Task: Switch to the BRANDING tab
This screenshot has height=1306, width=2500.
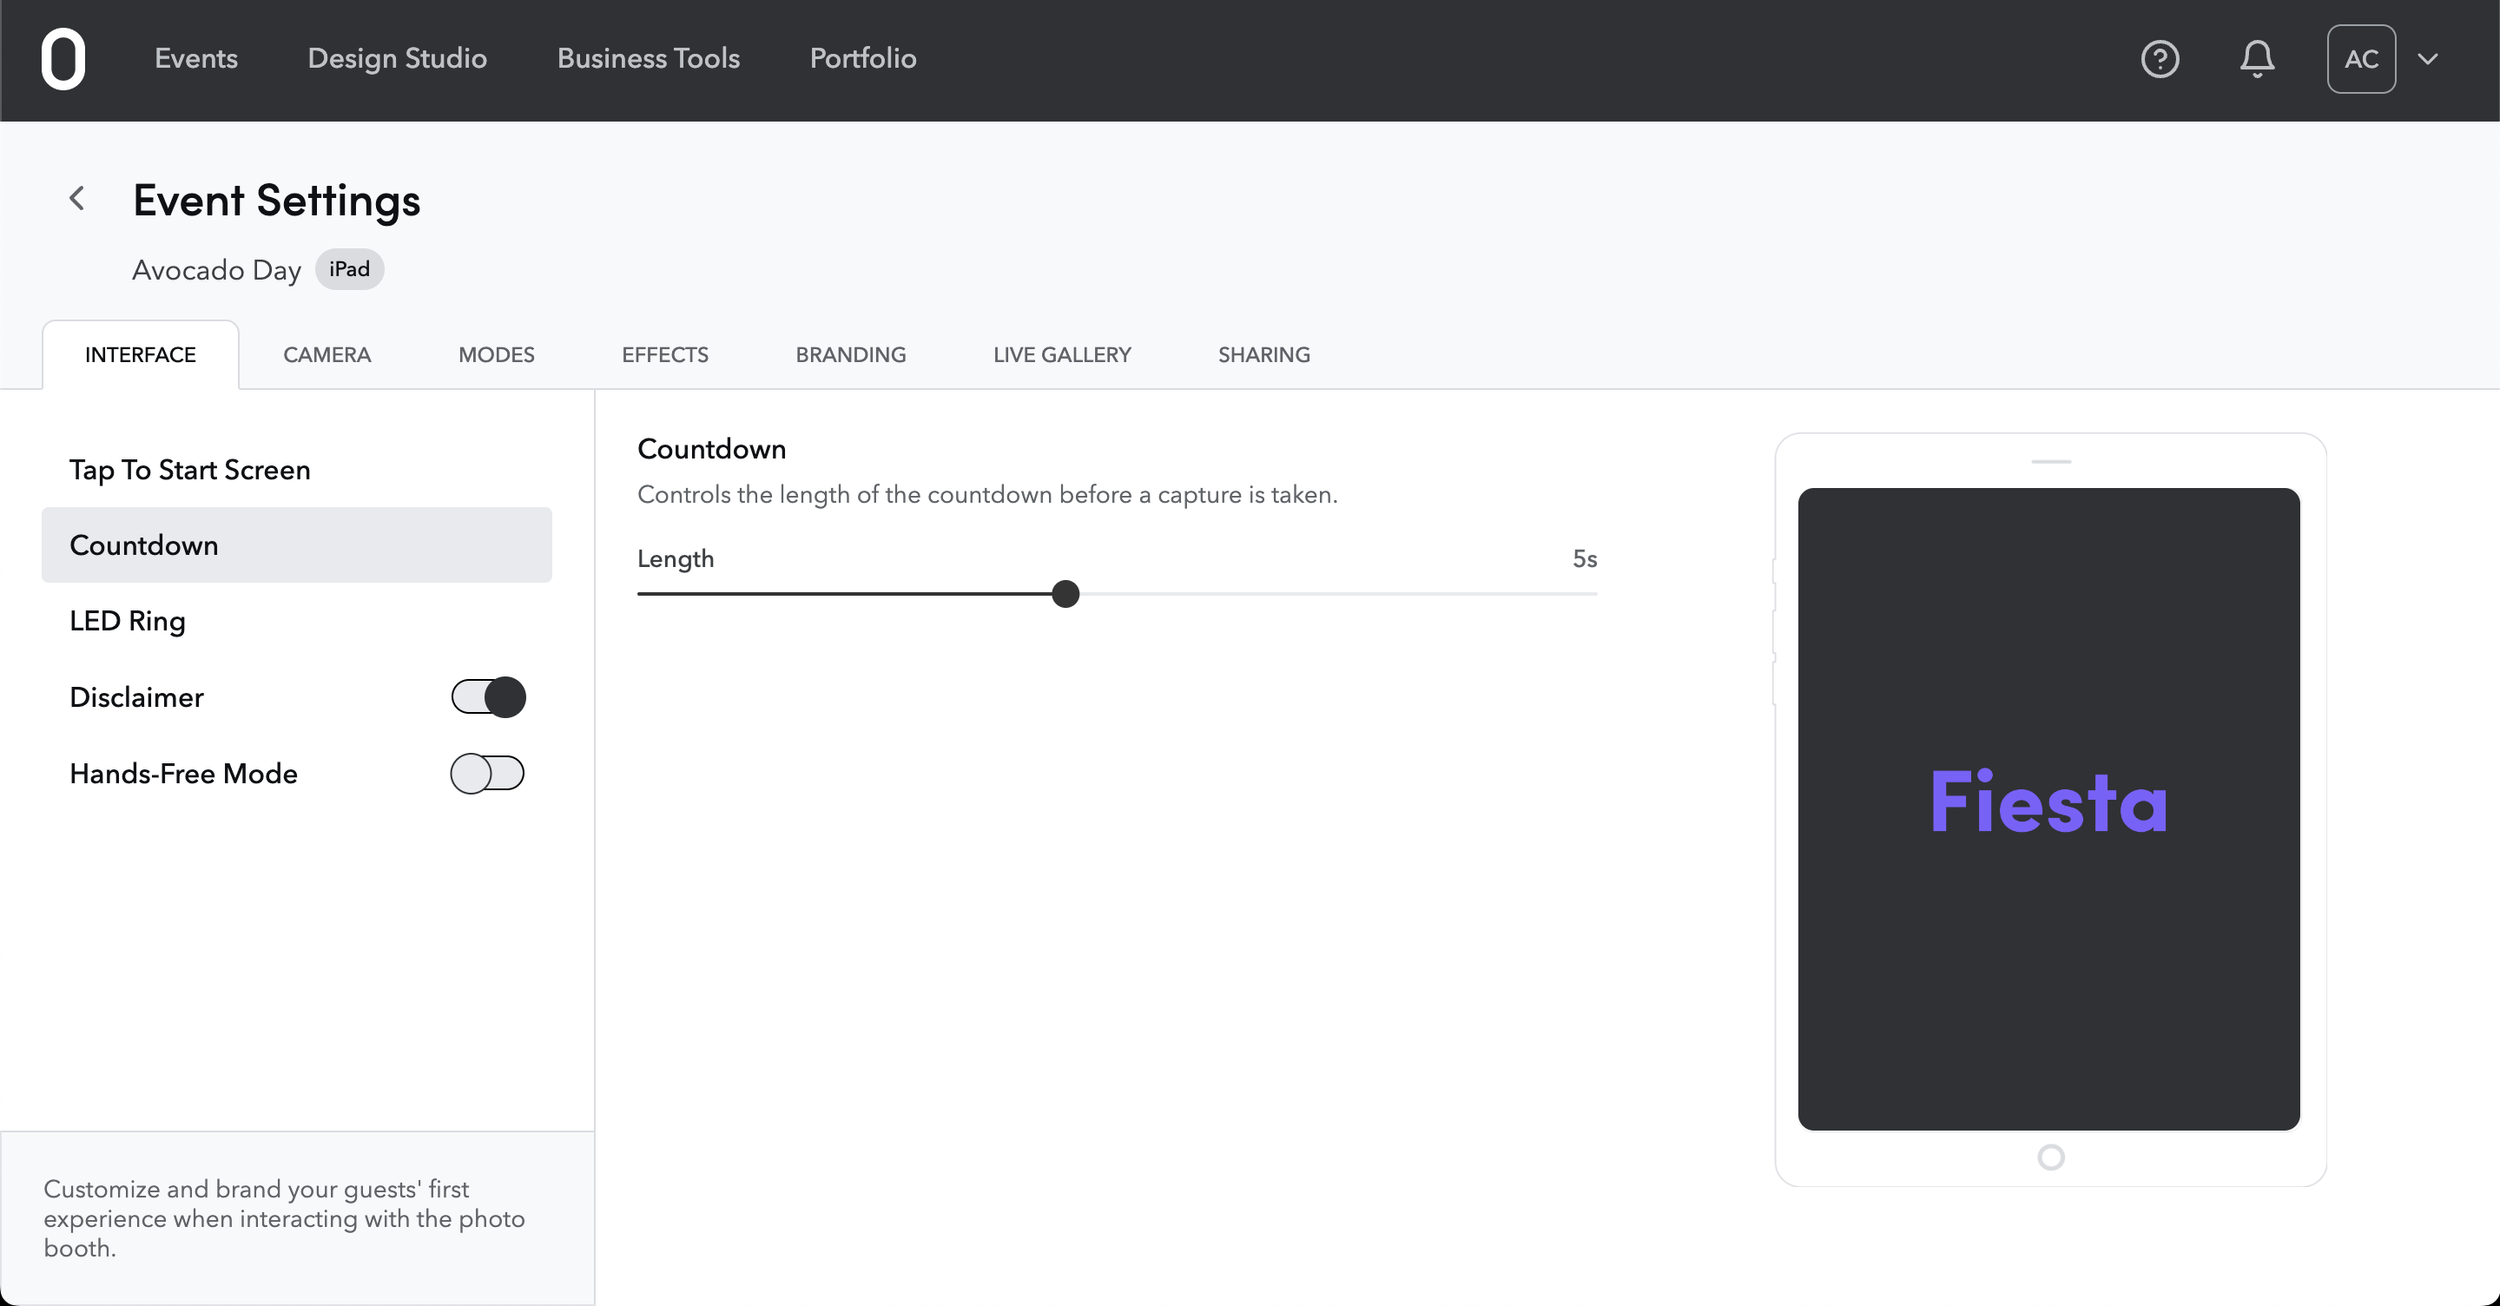Action: point(851,355)
